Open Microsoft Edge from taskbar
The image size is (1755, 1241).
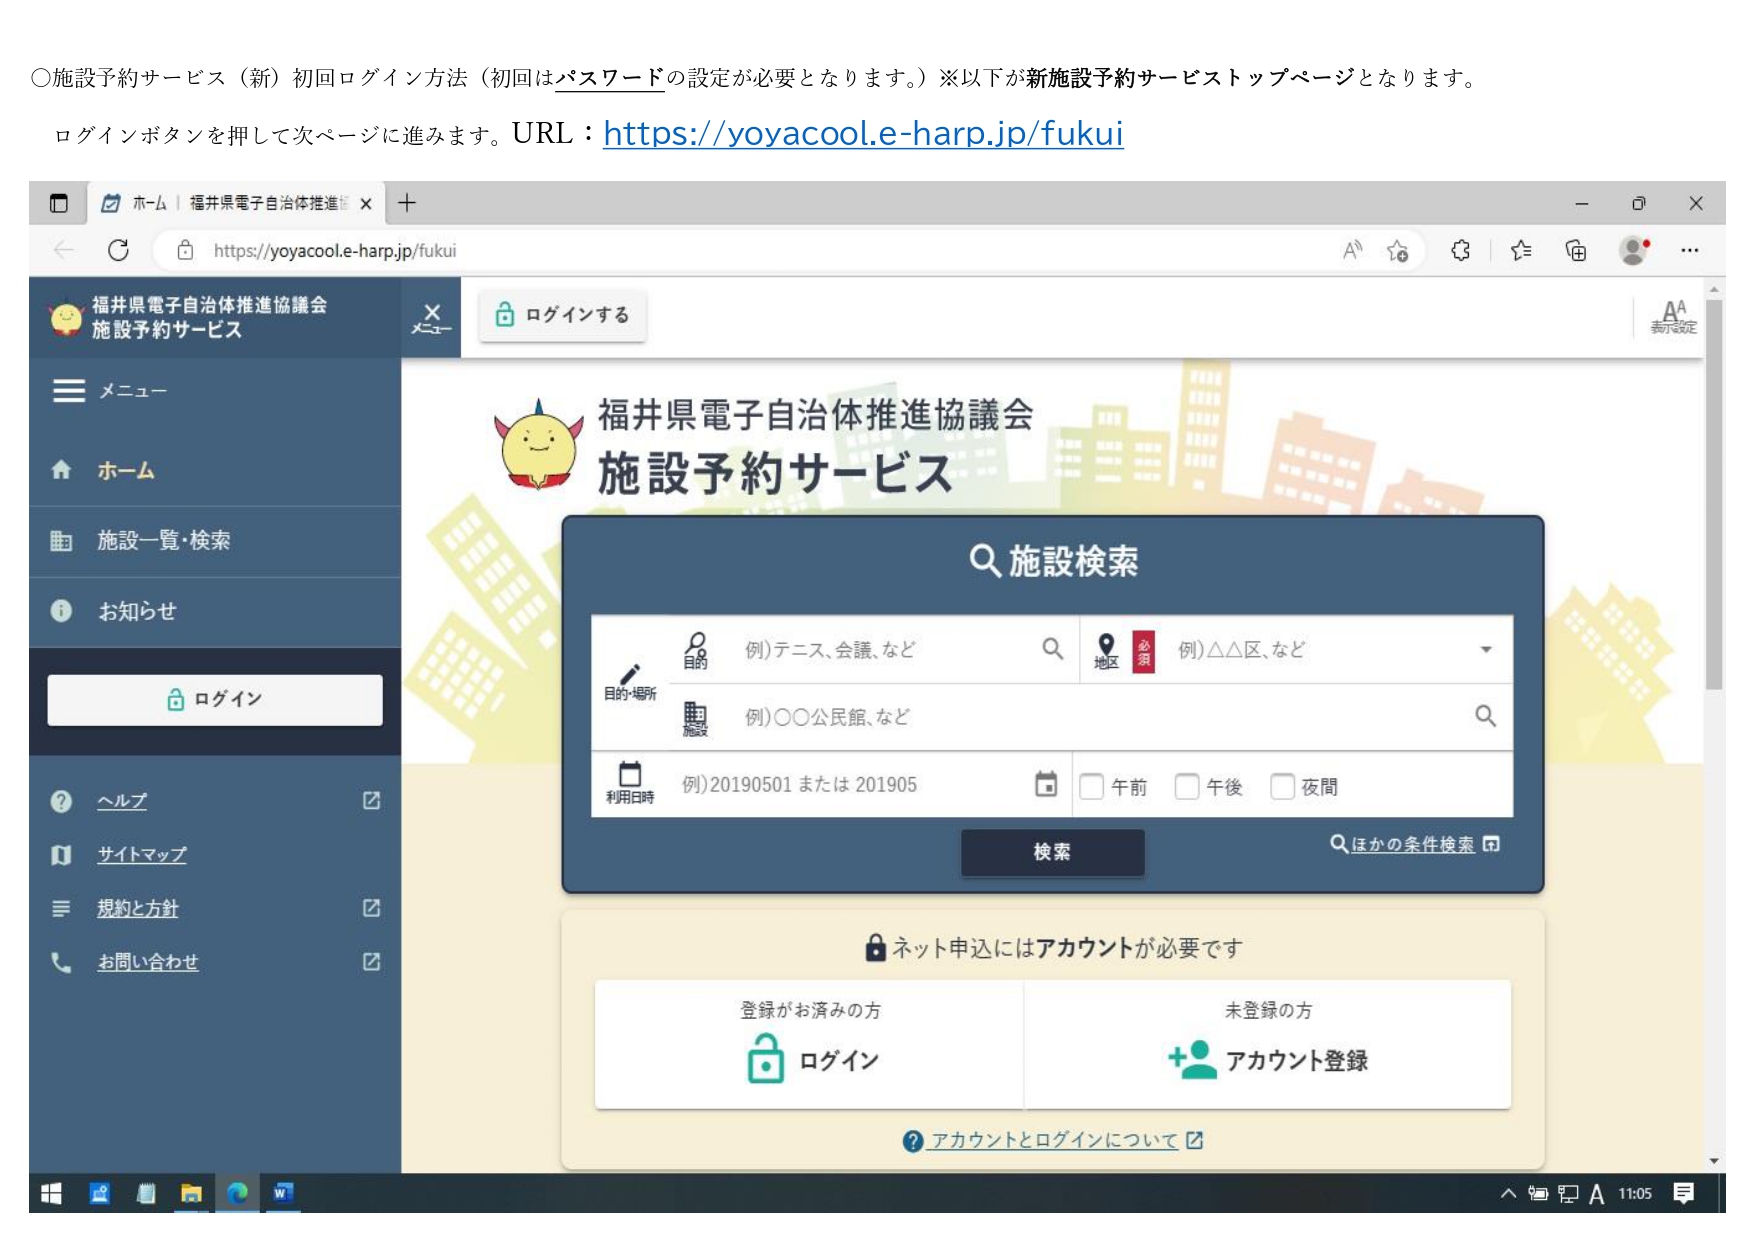tap(237, 1193)
